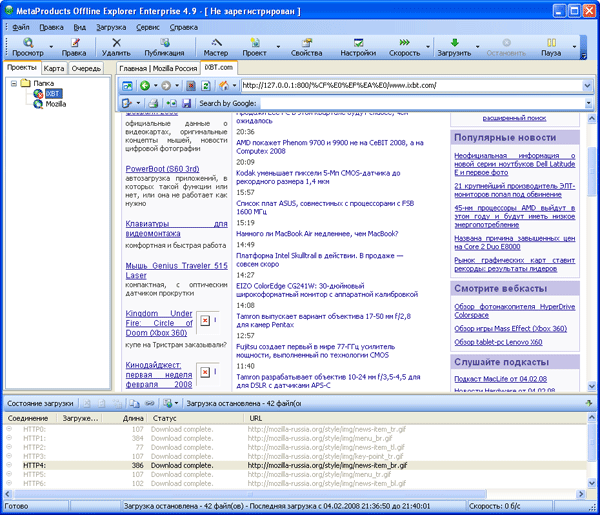Open the Настройки settings
This screenshot has width=600, height=515.
tap(358, 48)
